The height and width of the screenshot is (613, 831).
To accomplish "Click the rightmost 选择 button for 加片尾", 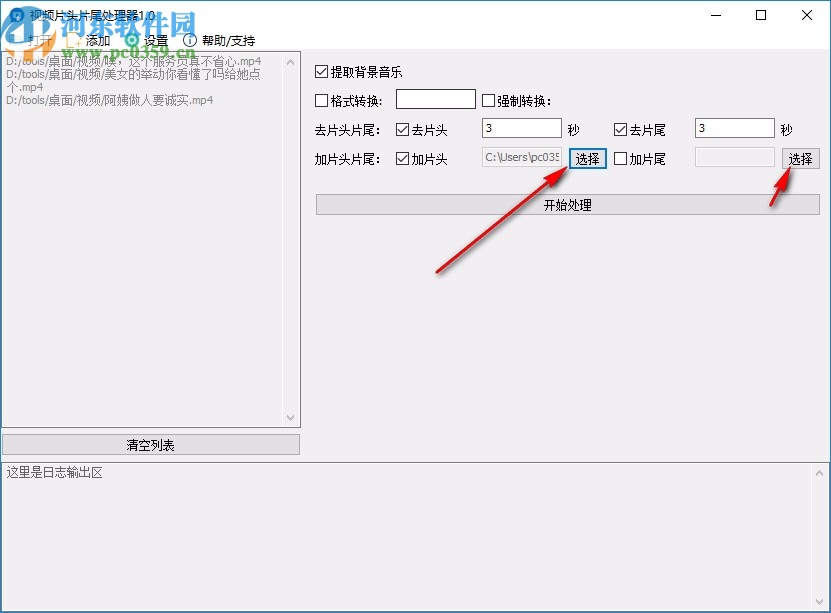I will click(800, 158).
